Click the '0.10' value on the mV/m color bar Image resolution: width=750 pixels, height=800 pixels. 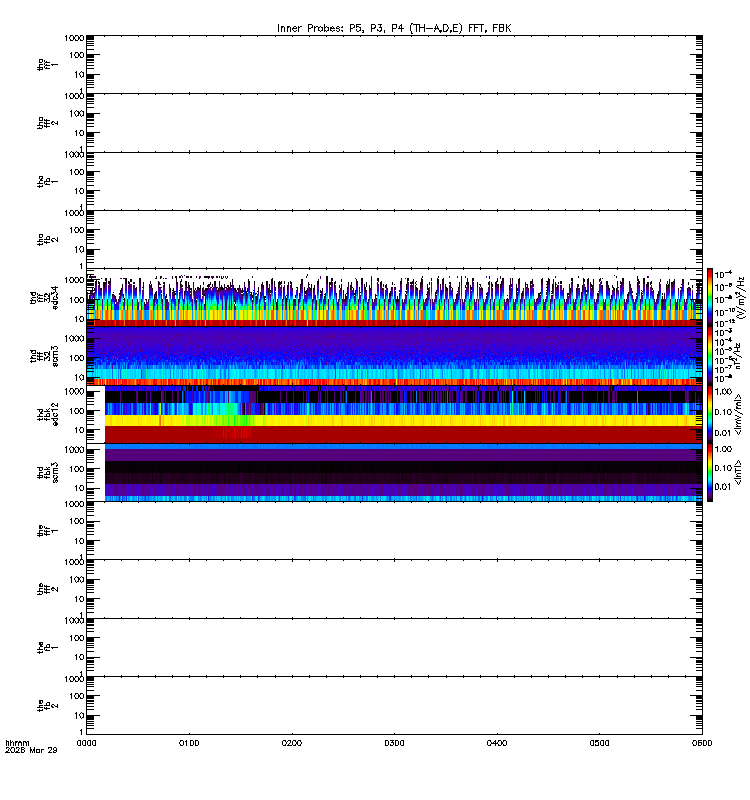click(723, 412)
